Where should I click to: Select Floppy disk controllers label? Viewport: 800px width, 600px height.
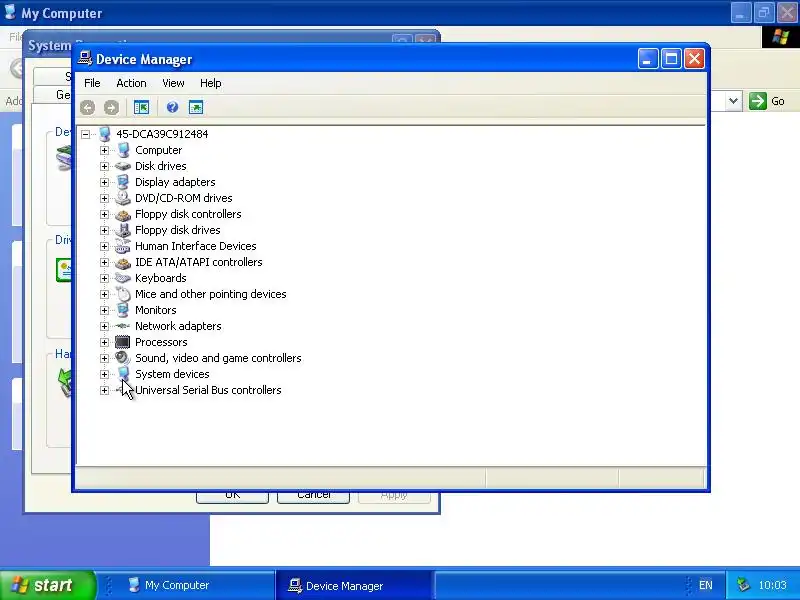pos(188,214)
